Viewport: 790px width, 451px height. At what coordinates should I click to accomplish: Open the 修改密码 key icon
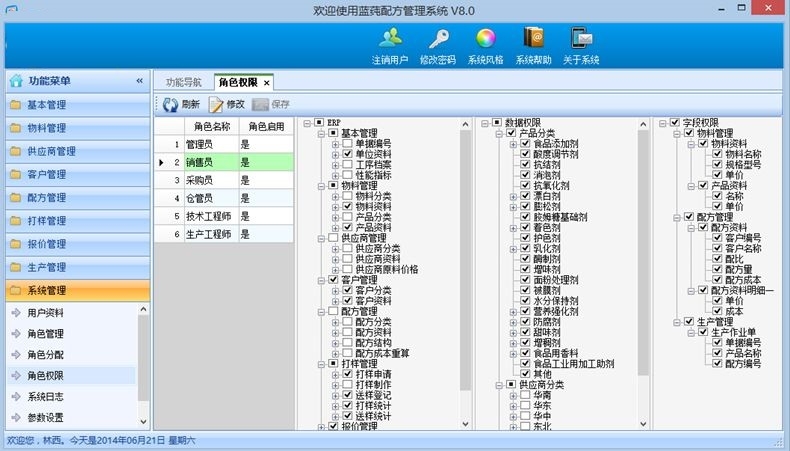pyautogui.click(x=438, y=38)
